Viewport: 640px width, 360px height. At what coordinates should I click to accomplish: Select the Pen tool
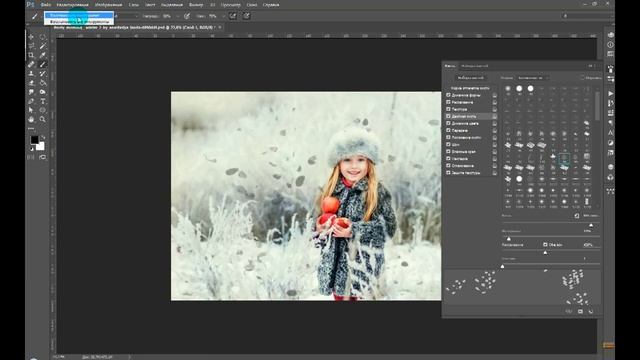31,101
